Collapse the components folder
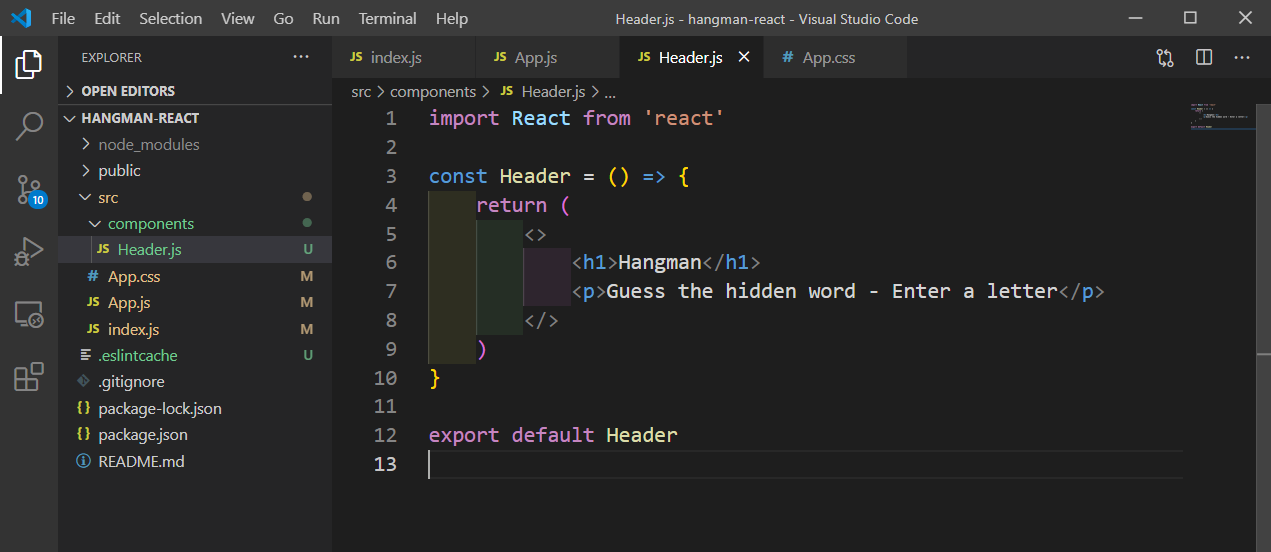The width and height of the screenshot is (1271, 552). click(x=195, y=223)
